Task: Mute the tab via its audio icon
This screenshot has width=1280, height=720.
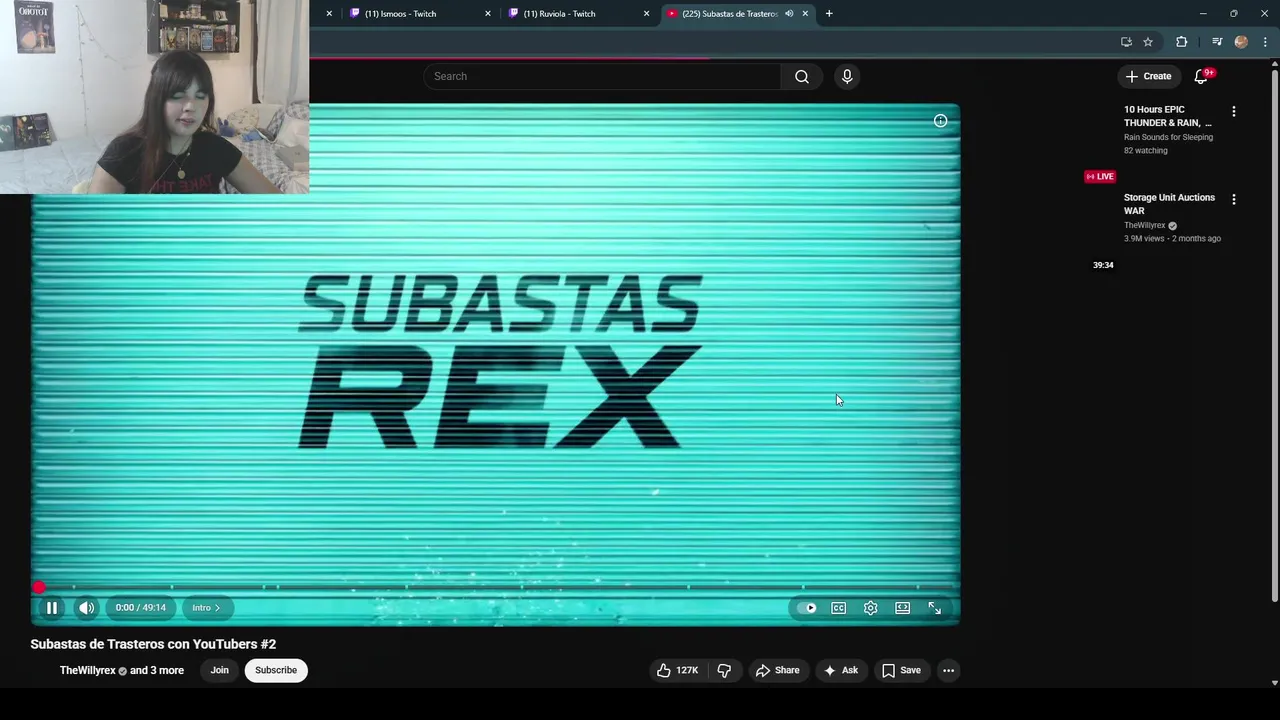Action: pyautogui.click(x=789, y=14)
